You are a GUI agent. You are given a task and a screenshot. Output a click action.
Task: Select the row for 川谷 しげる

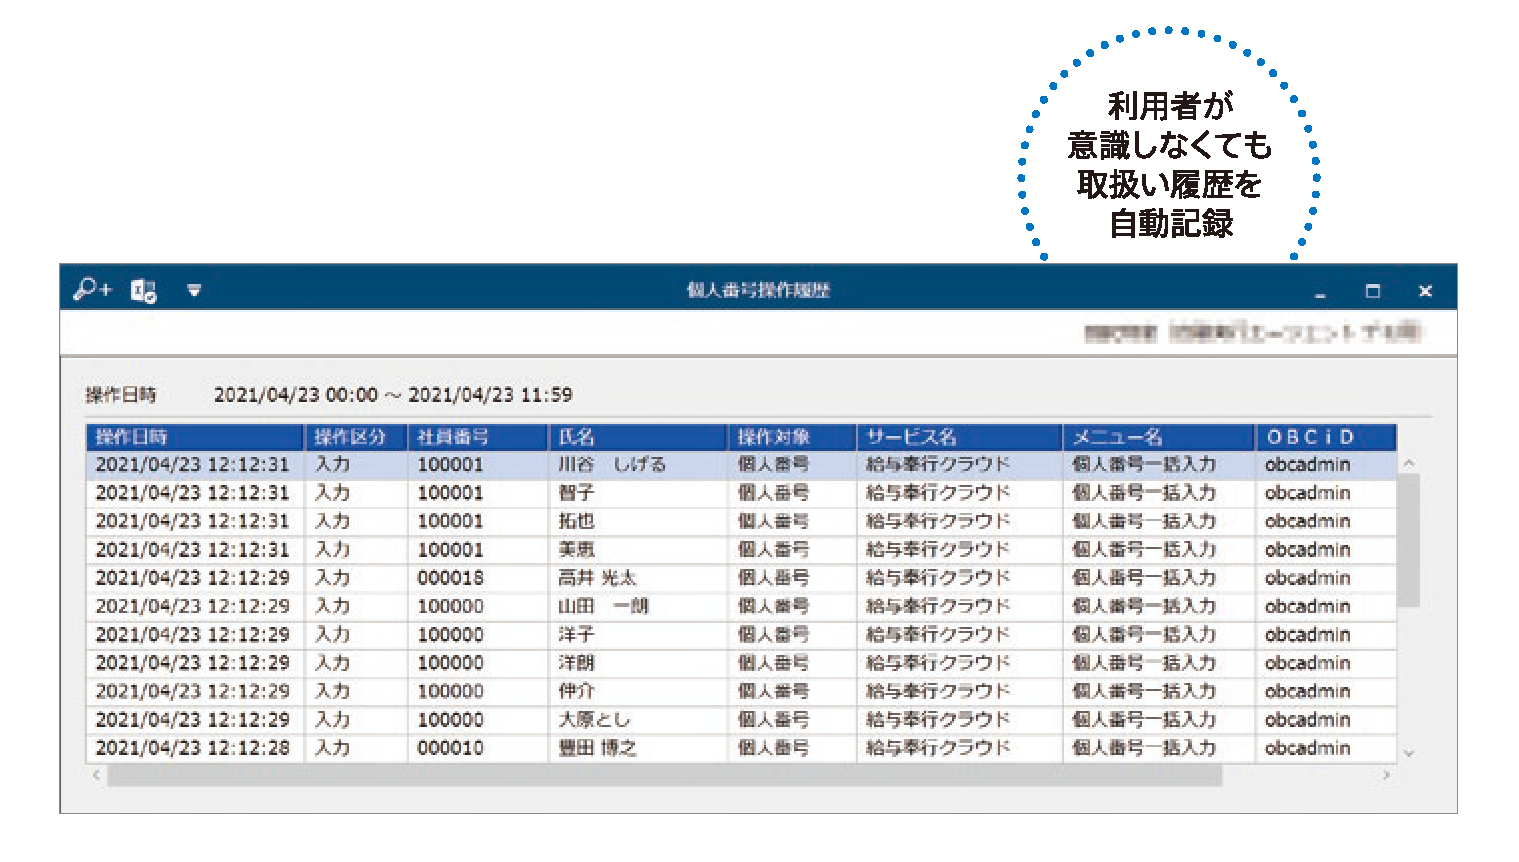click(x=741, y=465)
